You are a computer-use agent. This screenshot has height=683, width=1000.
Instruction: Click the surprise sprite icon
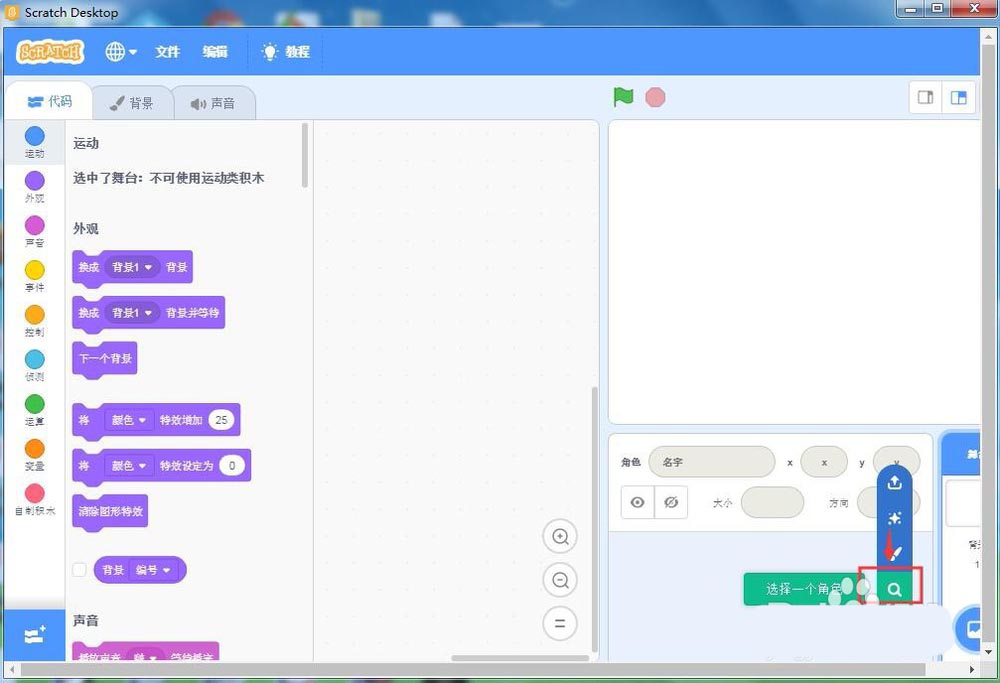click(x=893, y=517)
